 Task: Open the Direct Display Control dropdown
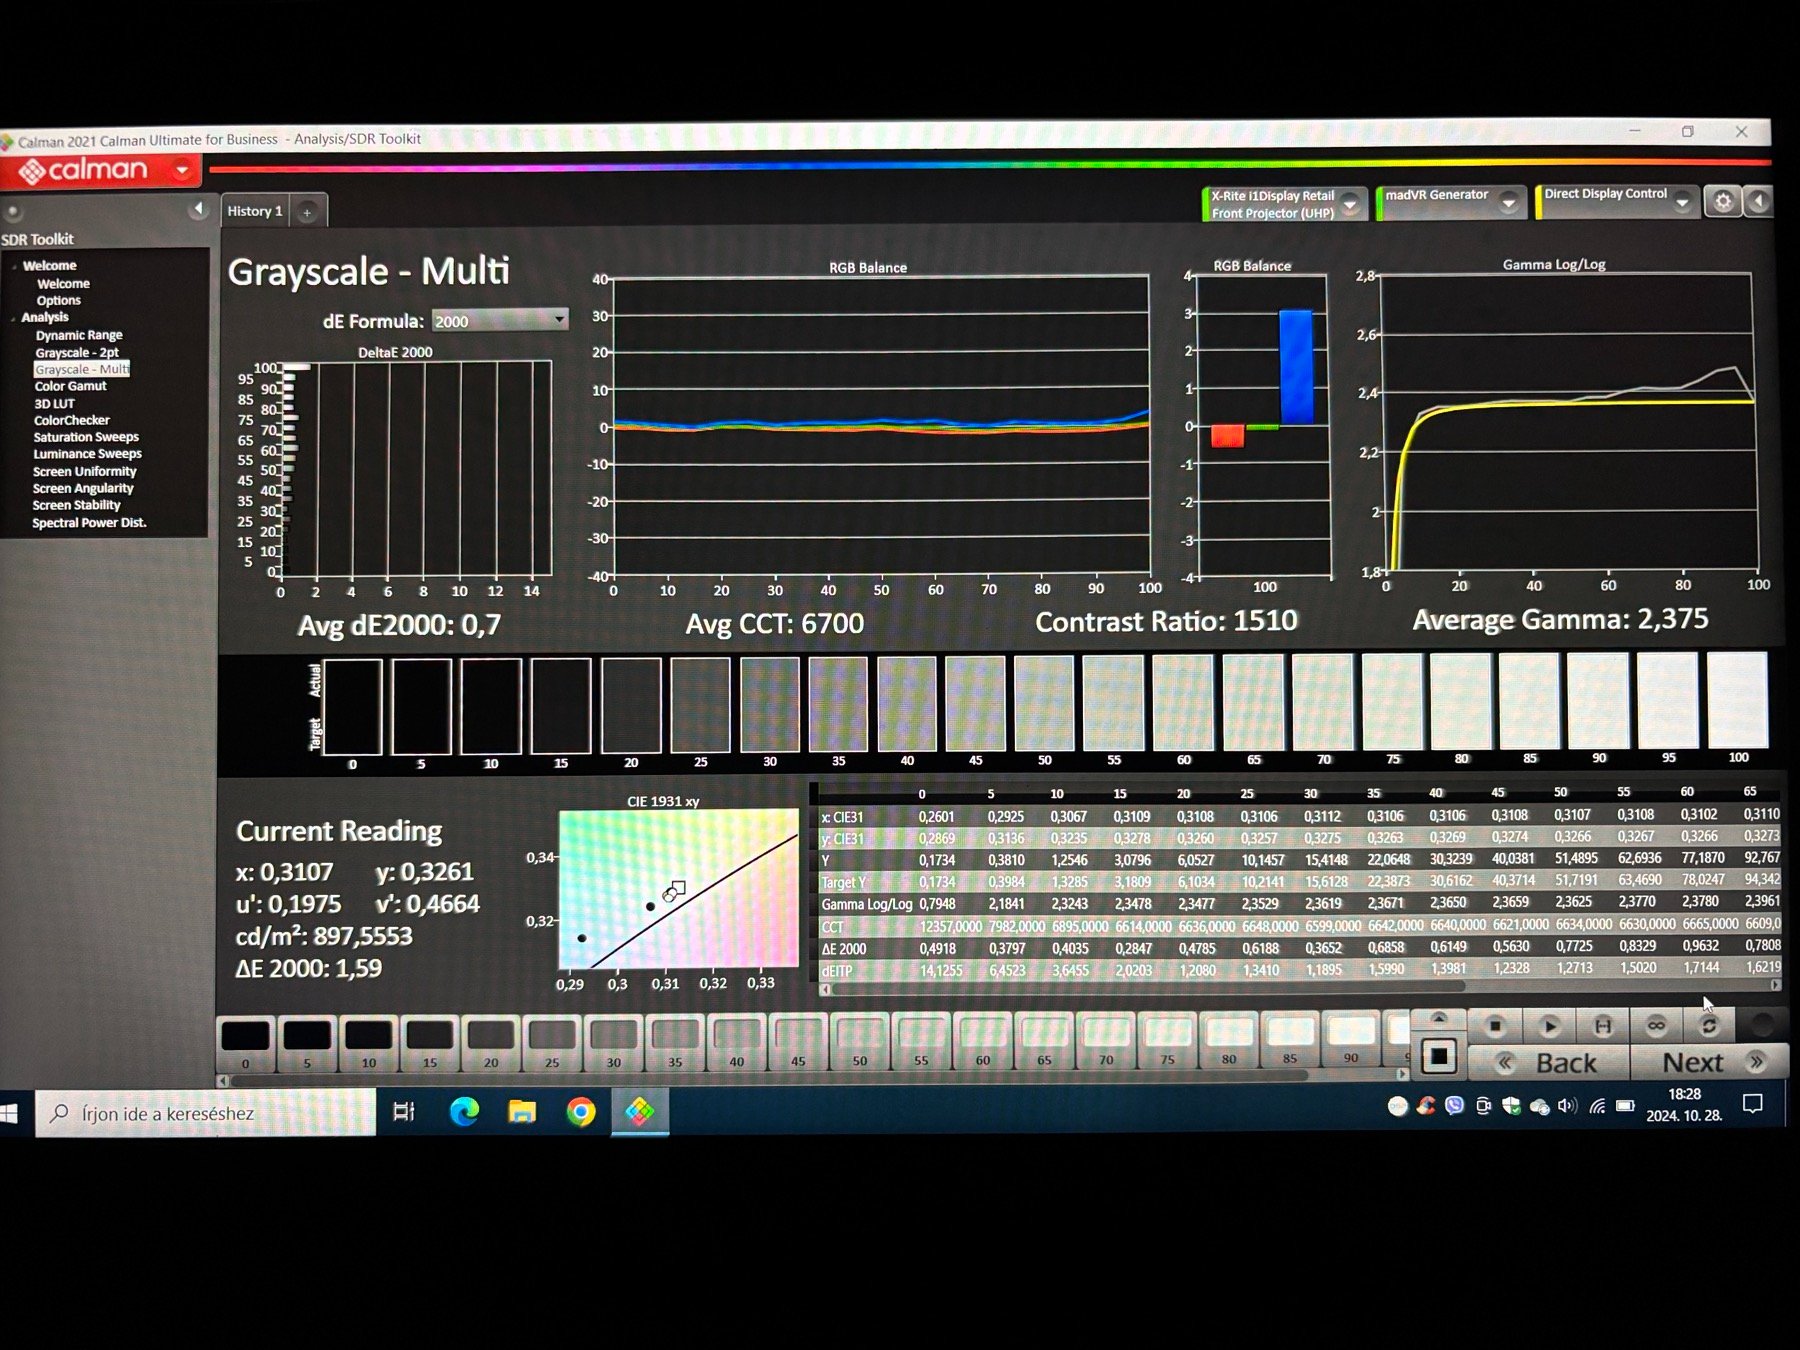1682,203
